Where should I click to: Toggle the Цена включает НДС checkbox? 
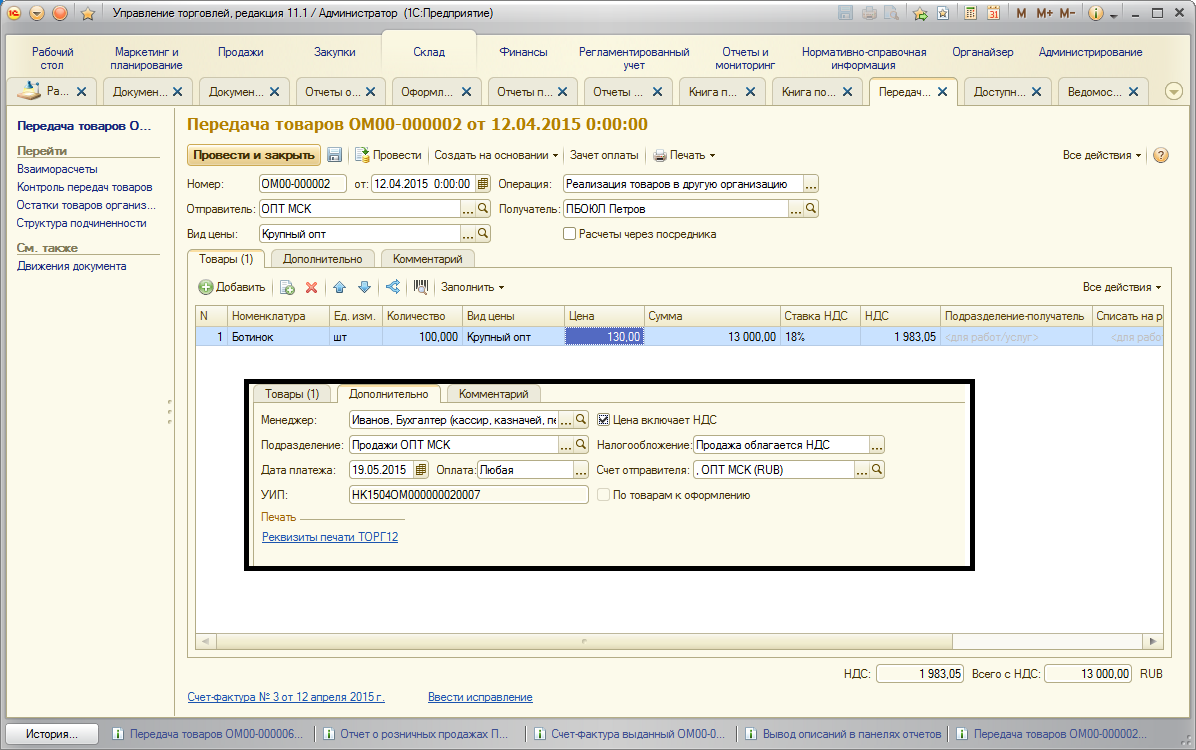click(603, 420)
